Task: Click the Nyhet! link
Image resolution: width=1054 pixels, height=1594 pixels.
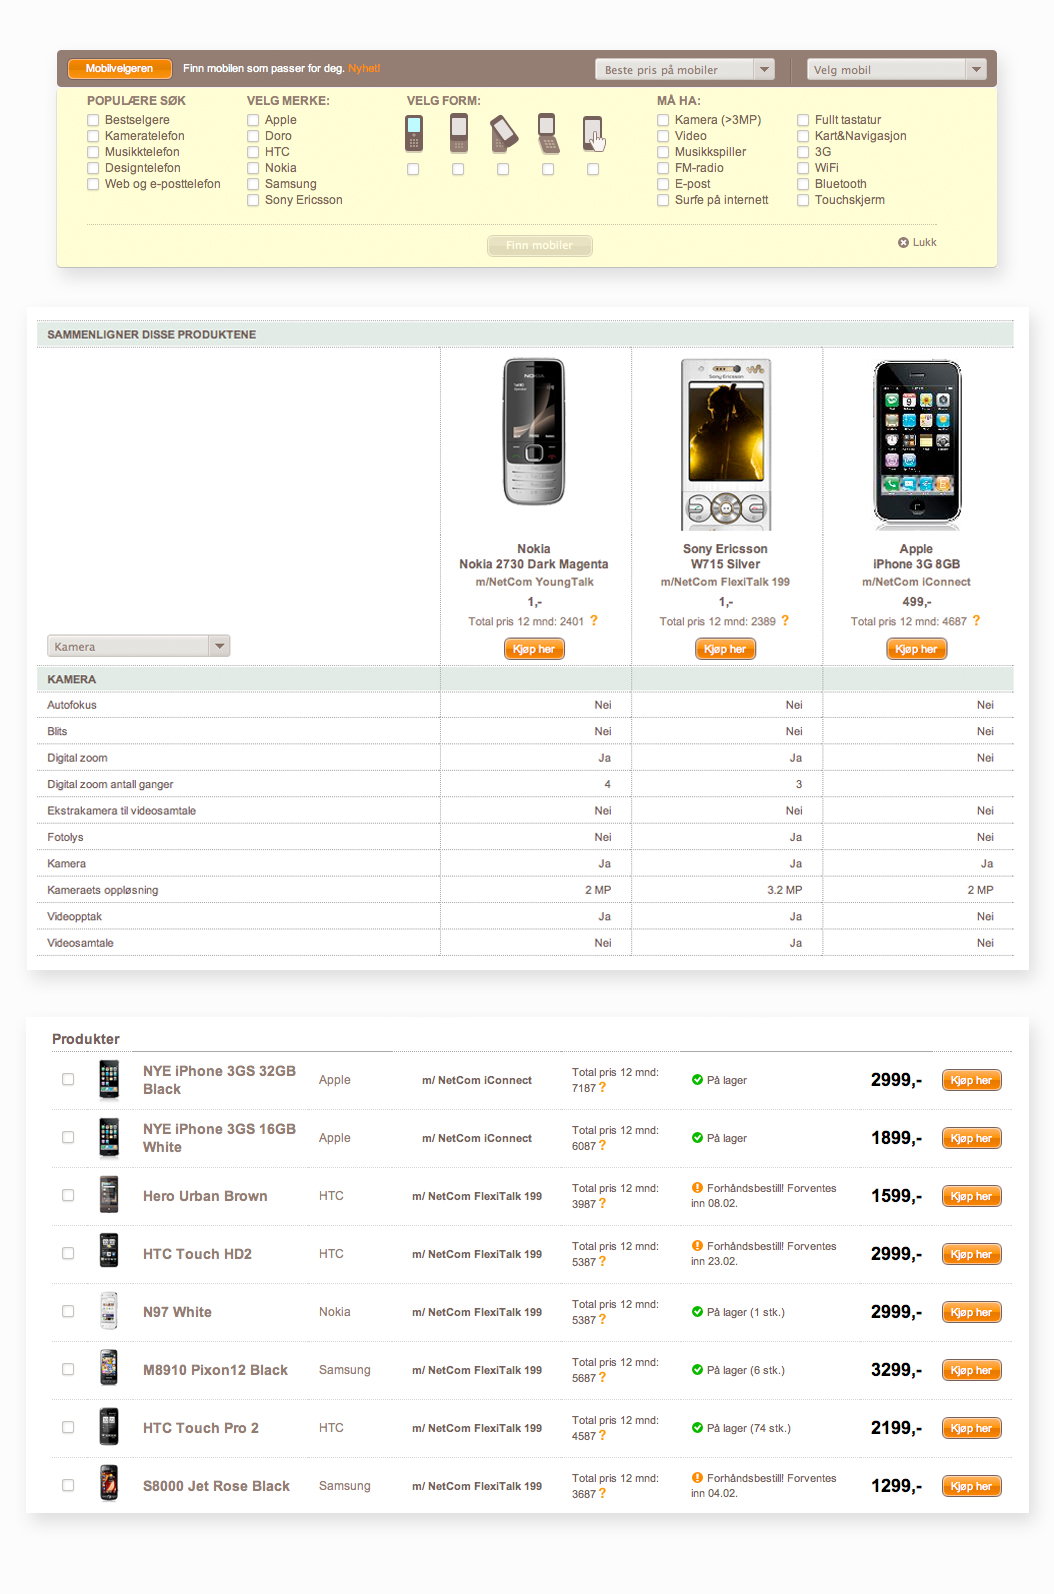Action: tap(364, 68)
